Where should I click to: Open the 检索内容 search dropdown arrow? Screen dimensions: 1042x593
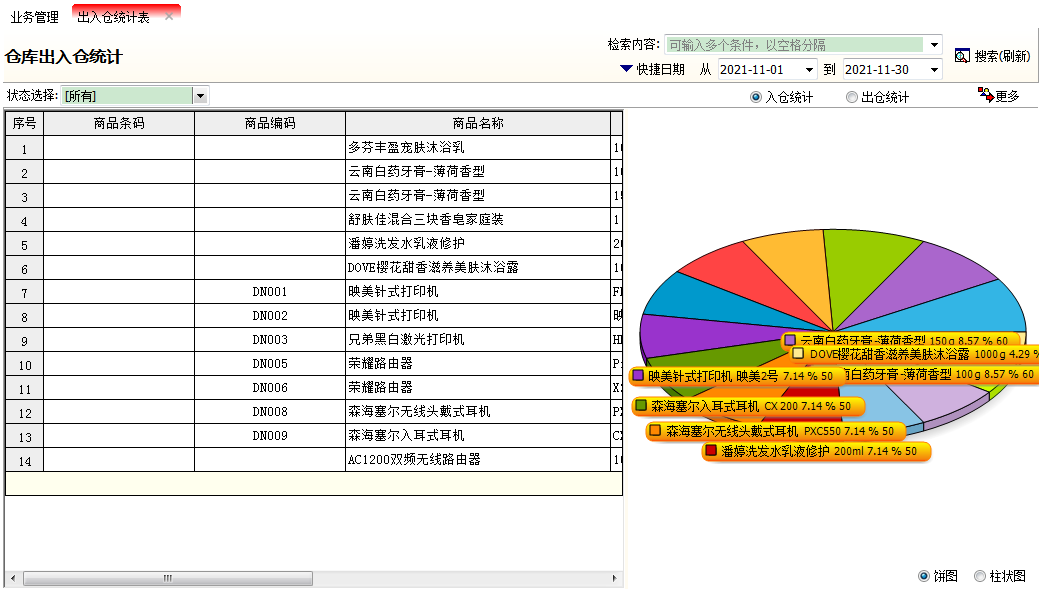(x=934, y=45)
